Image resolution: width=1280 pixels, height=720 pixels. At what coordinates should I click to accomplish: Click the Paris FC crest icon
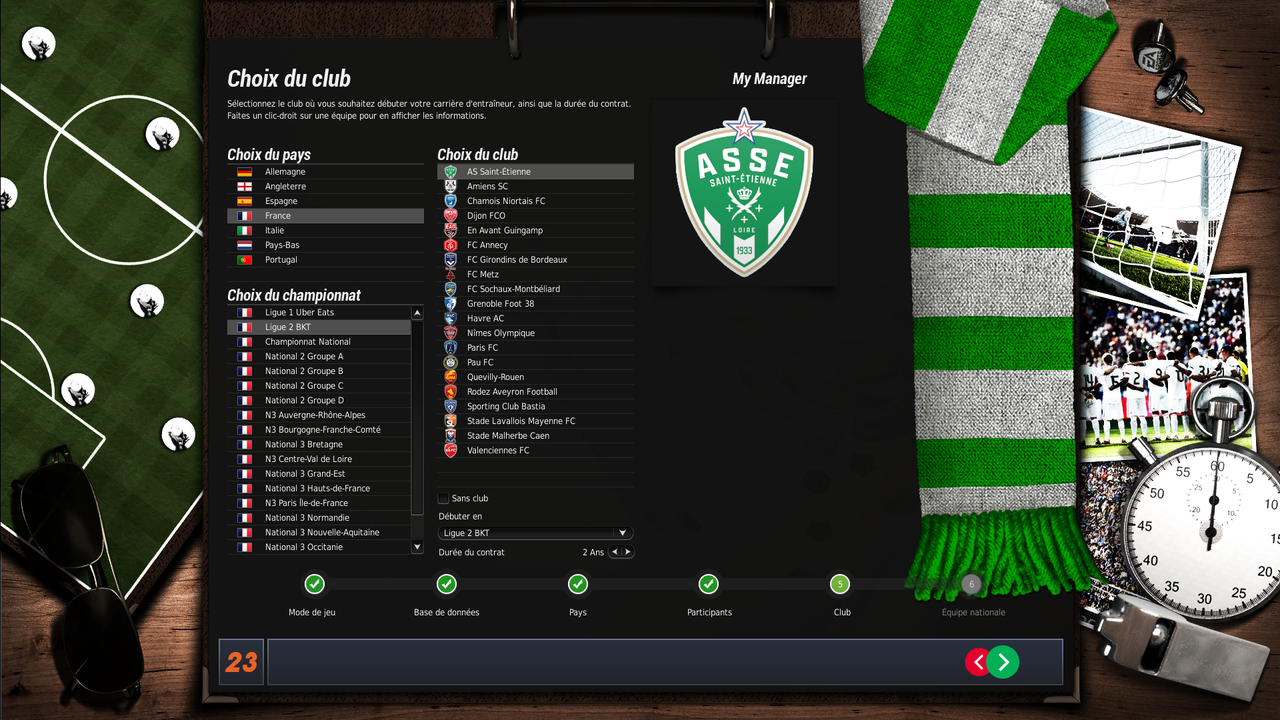450,348
